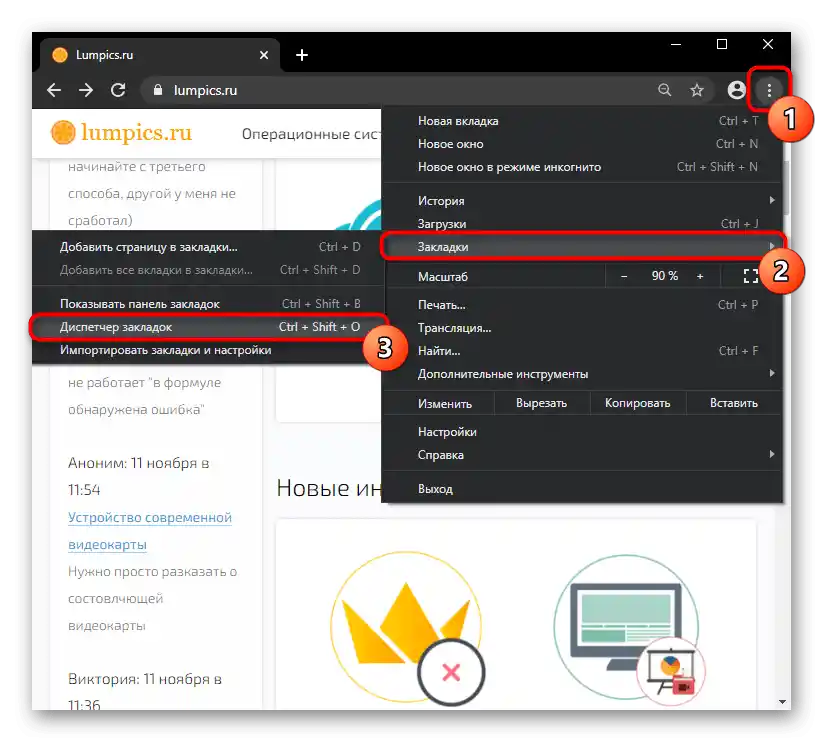Open the crown with X article thumbnail
Viewport: 823px width, 742px height.
[x=407, y=628]
